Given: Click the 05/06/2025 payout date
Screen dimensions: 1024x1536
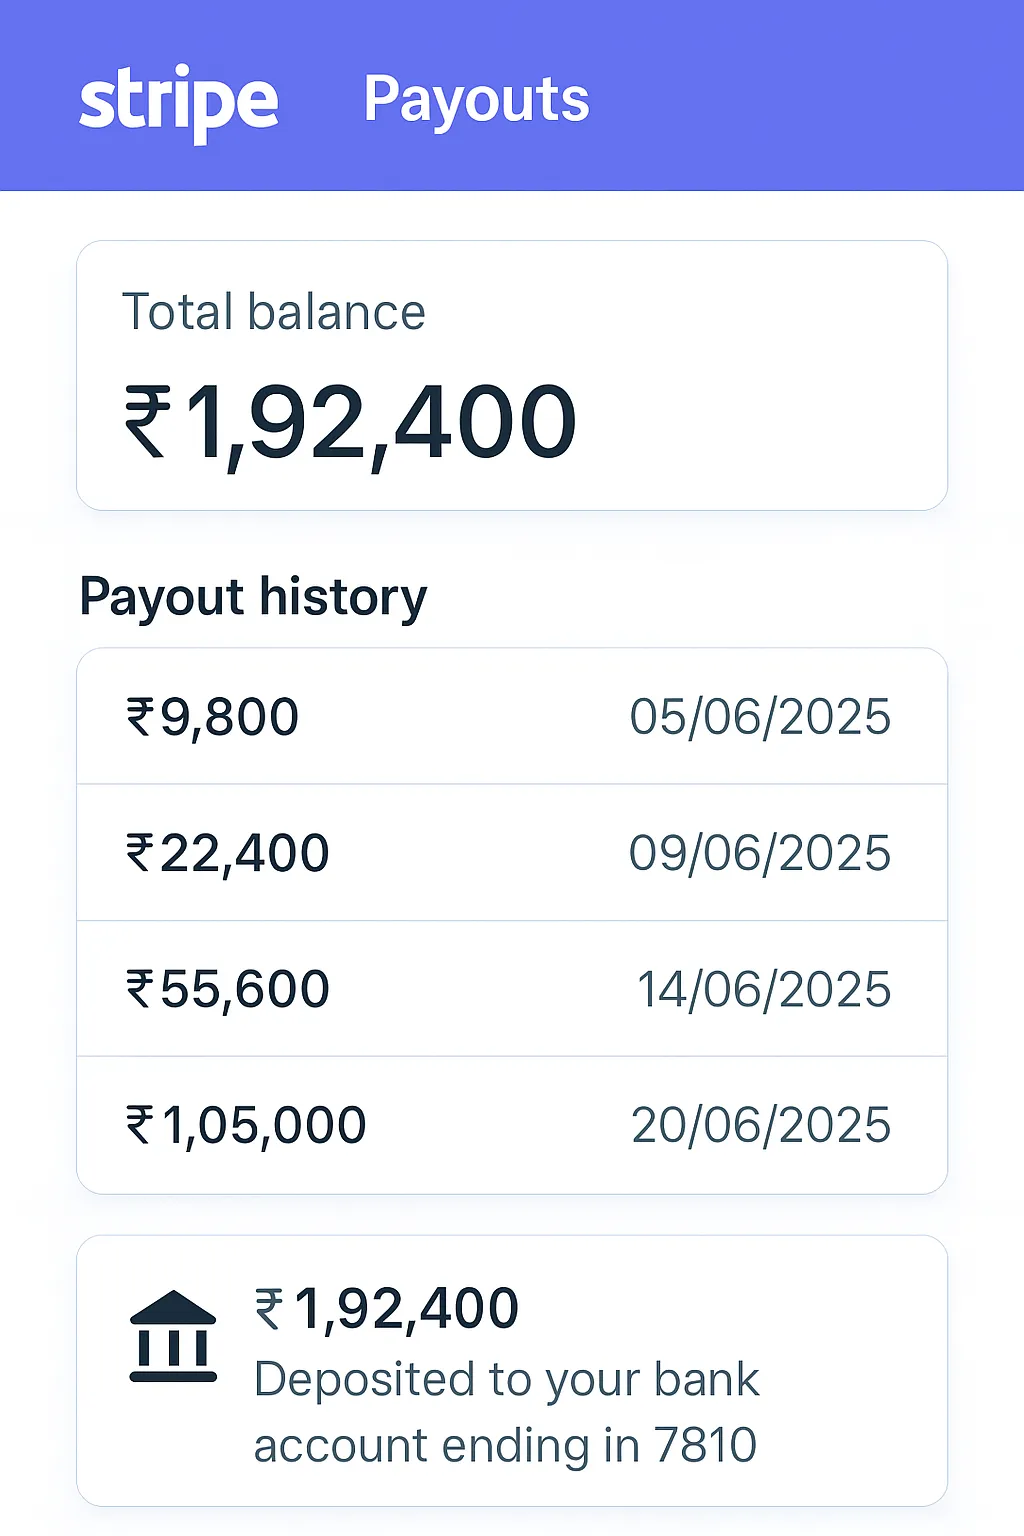Looking at the screenshot, I should click(760, 717).
